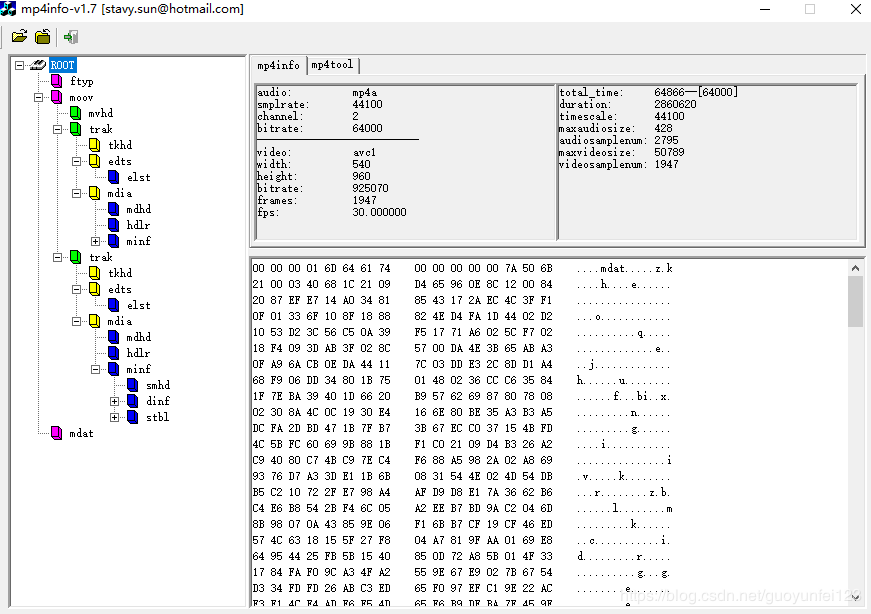
Task: Switch to the mp4tool tab
Action: (332, 65)
